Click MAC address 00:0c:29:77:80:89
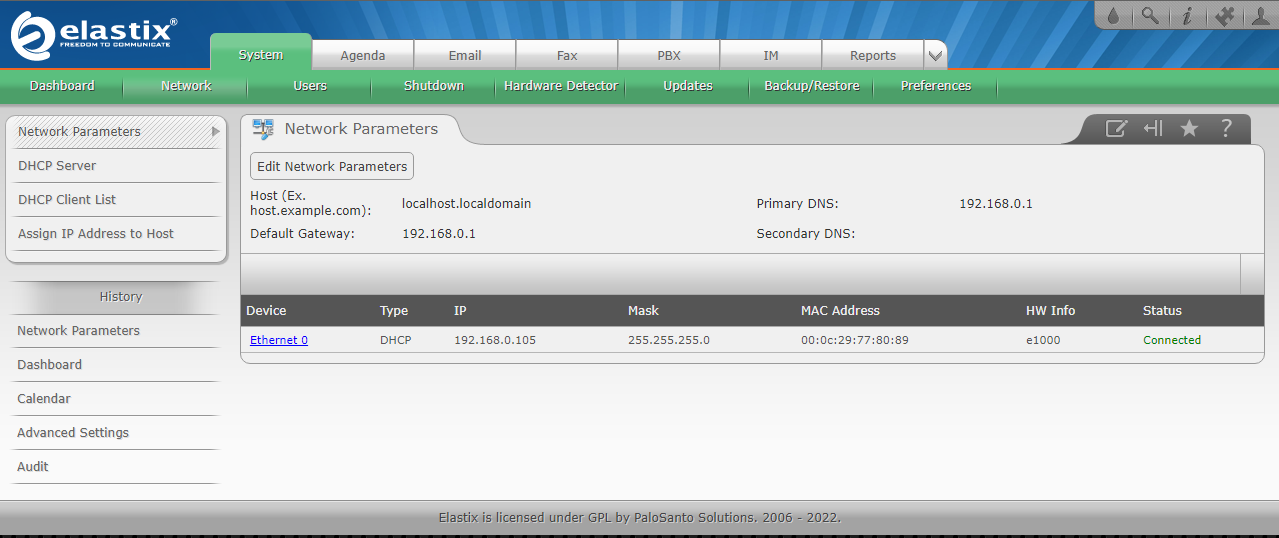The image size is (1279, 538). pos(855,340)
